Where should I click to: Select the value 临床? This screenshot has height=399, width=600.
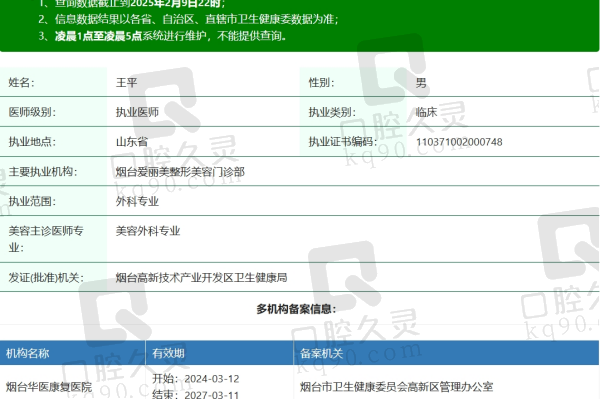point(426,112)
